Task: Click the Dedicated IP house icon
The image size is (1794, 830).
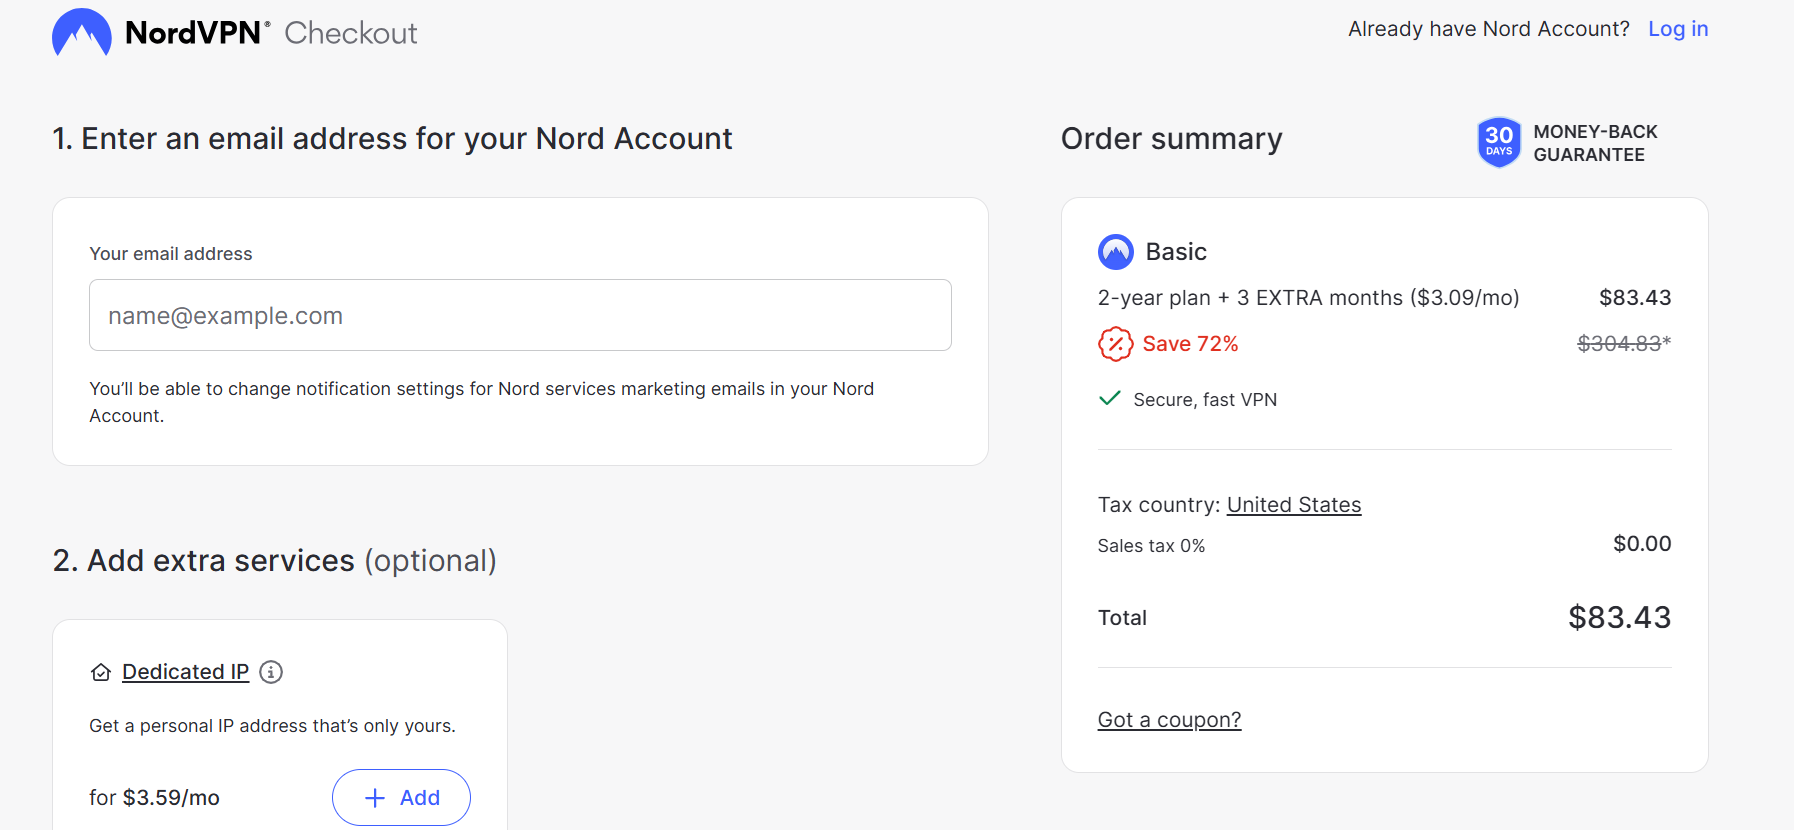Action: [101, 672]
